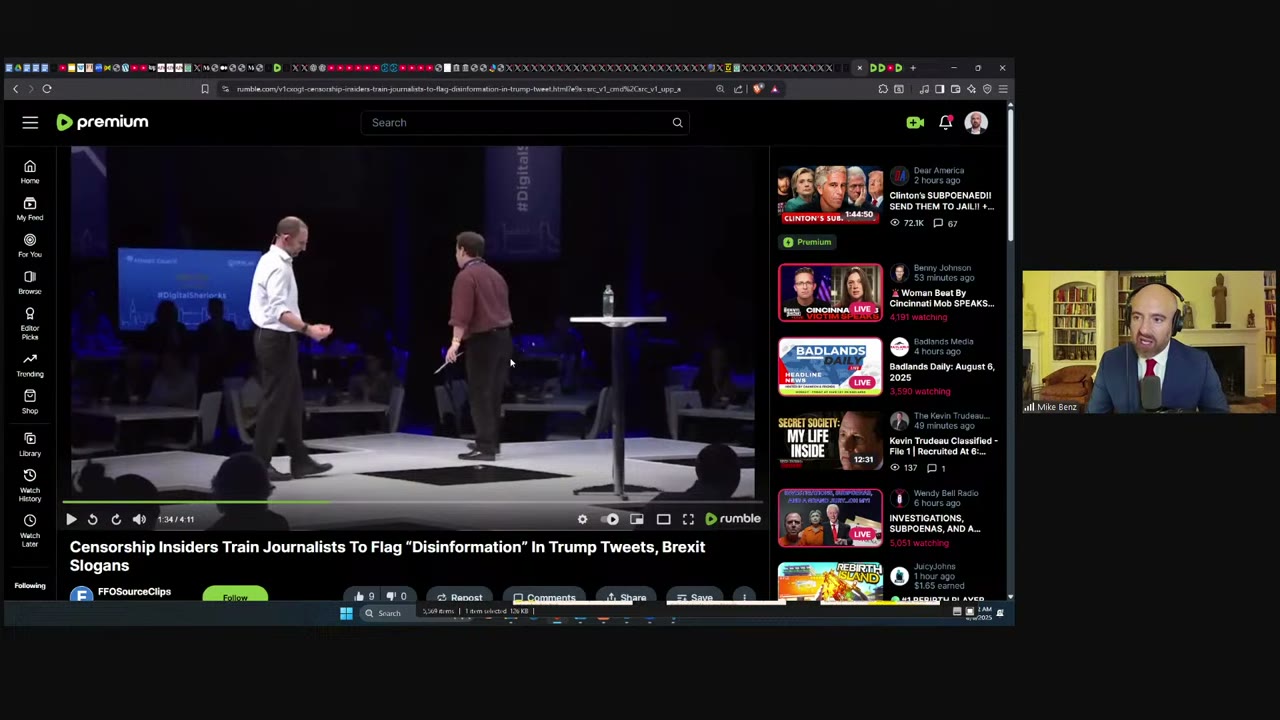Click the Rumble premium logo
This screenshot has height=720, width=1280.
pyautogui.click(x=102, y=122)
